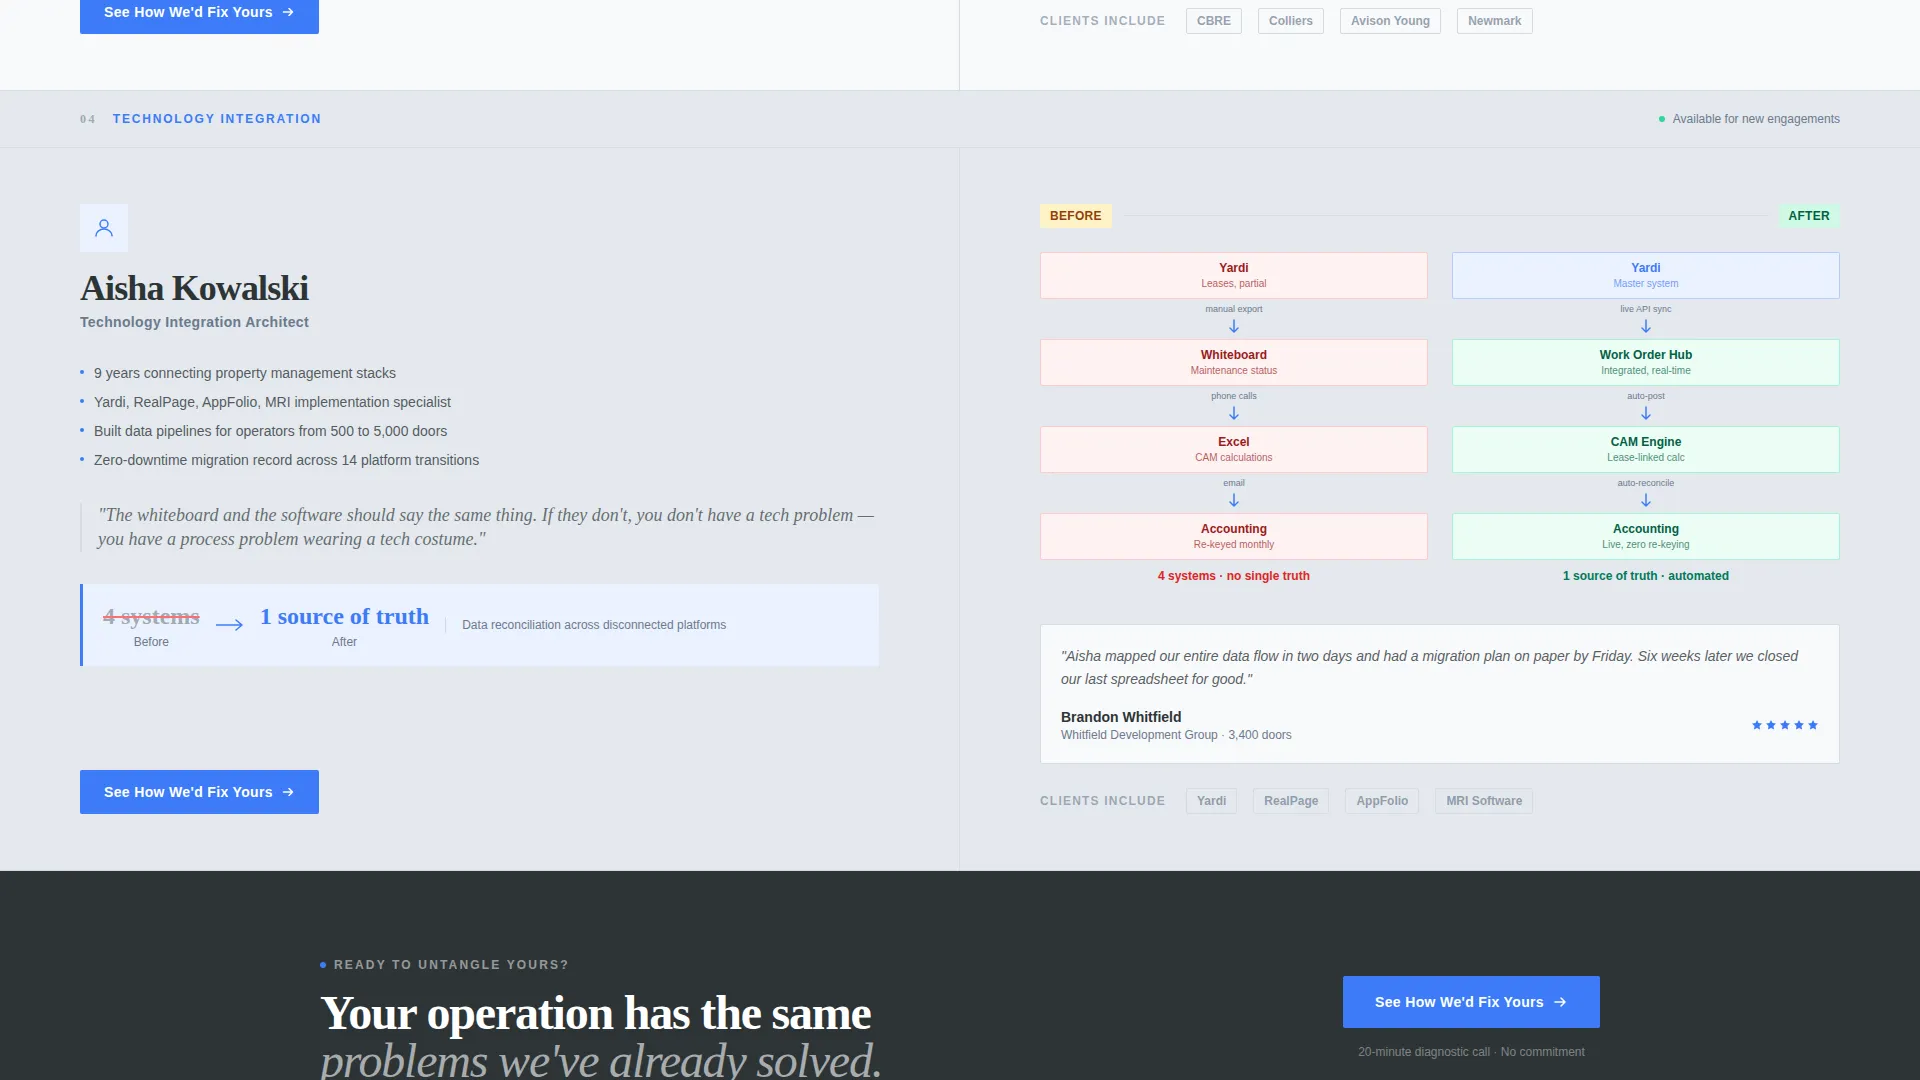Select the CBRE client tag

pyautogui.click(x=1214, y=21)
